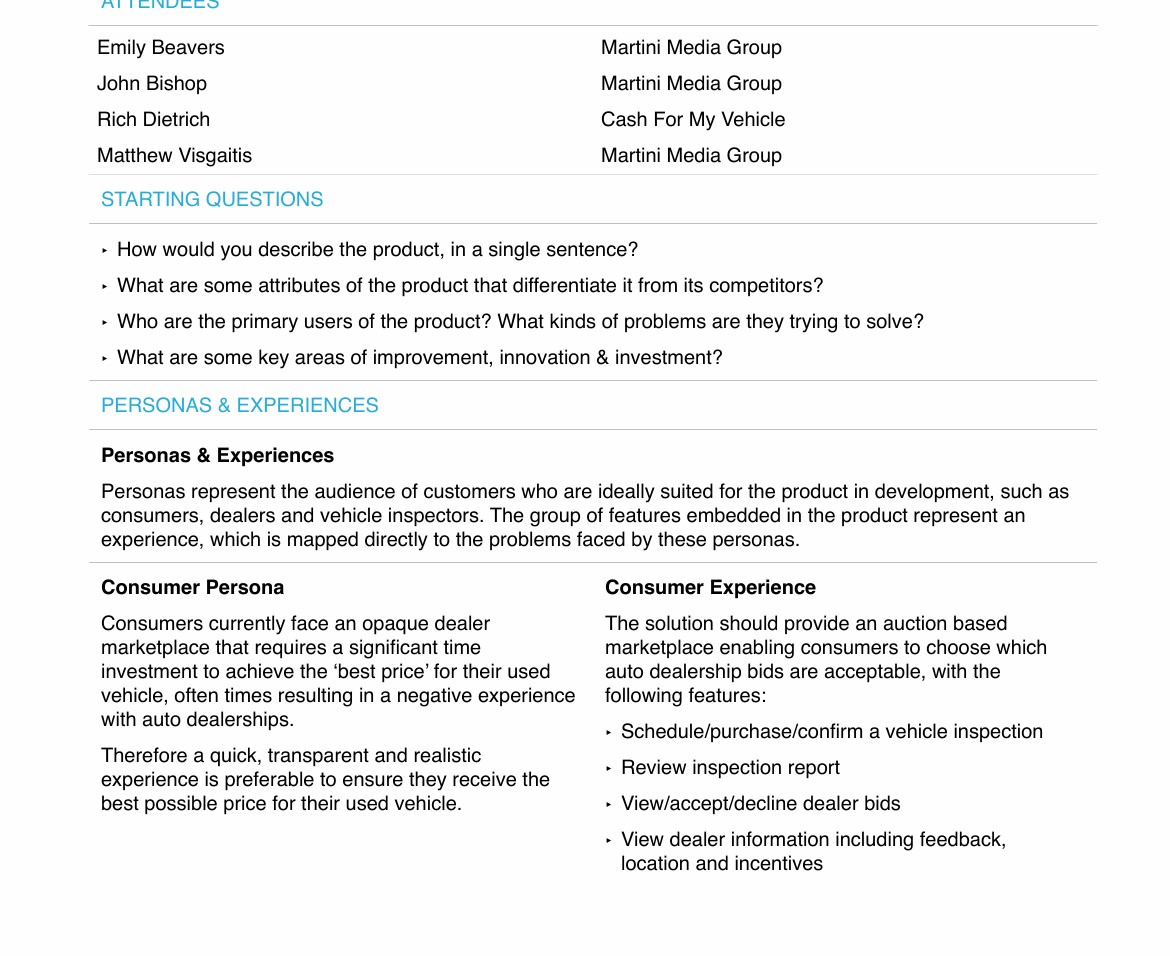Select the Schedule/purchase/confirm vehicle inspection bullet
The height and width of the screenshot is (956, 1170).
pyautogui.click(x=831, y=731)
